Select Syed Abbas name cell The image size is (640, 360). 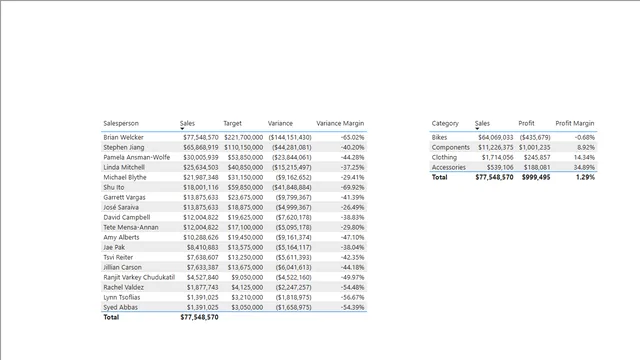(120, 307)
